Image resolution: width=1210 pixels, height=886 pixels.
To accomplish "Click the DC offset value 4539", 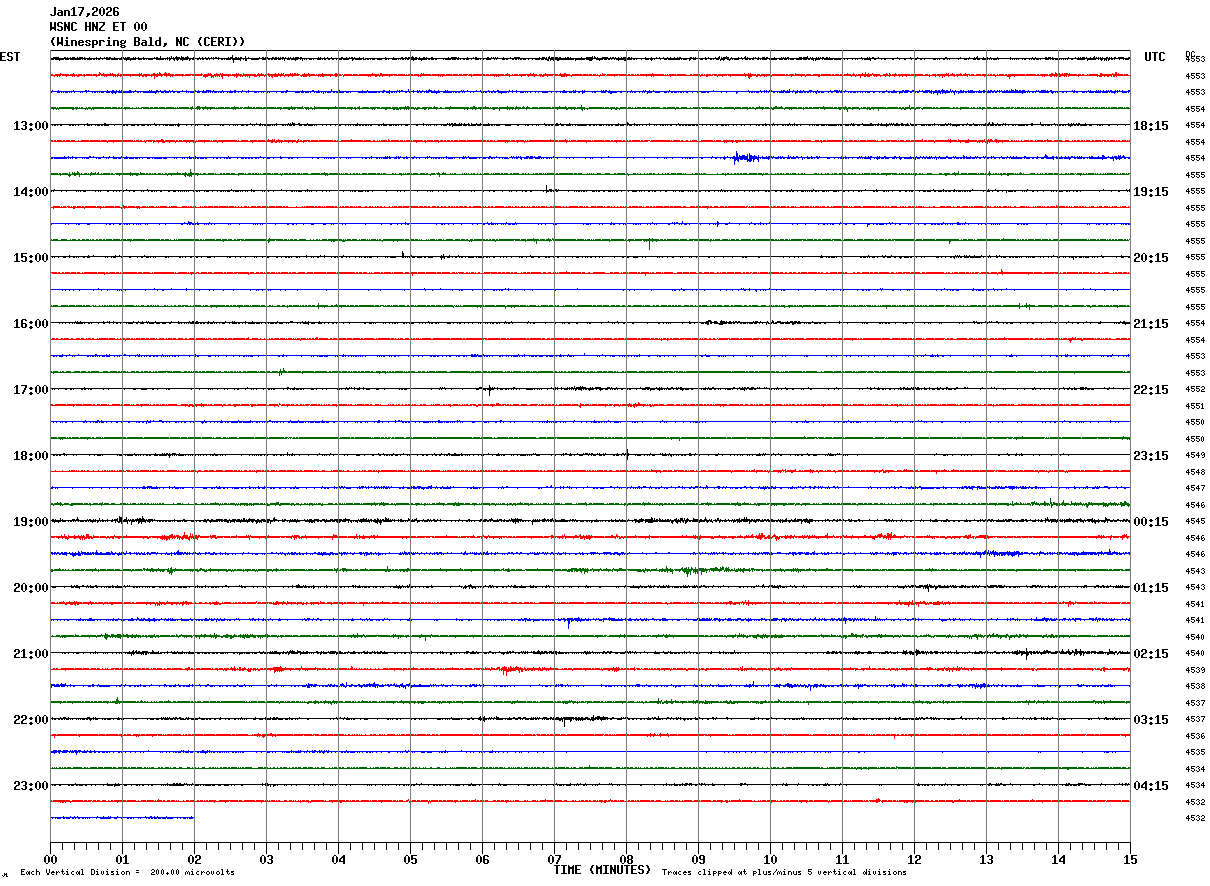I will coord(1195,670).
